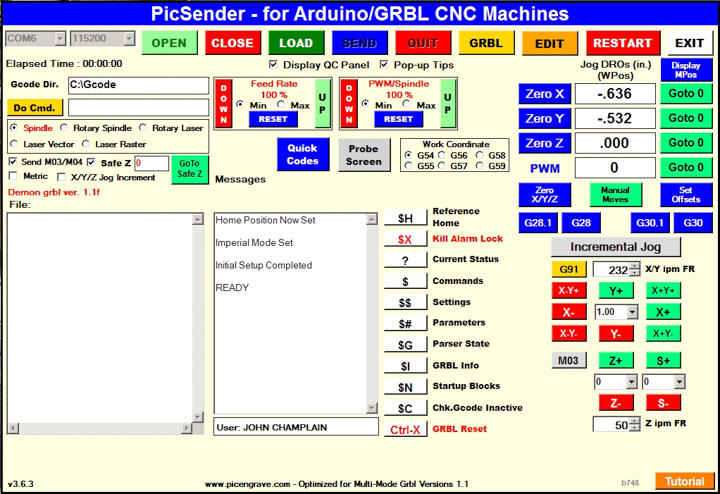Screen dimensions: 720x494
Task: Click the yellow GRBL button
Action: pyautogui.click(x=486, y=43)
